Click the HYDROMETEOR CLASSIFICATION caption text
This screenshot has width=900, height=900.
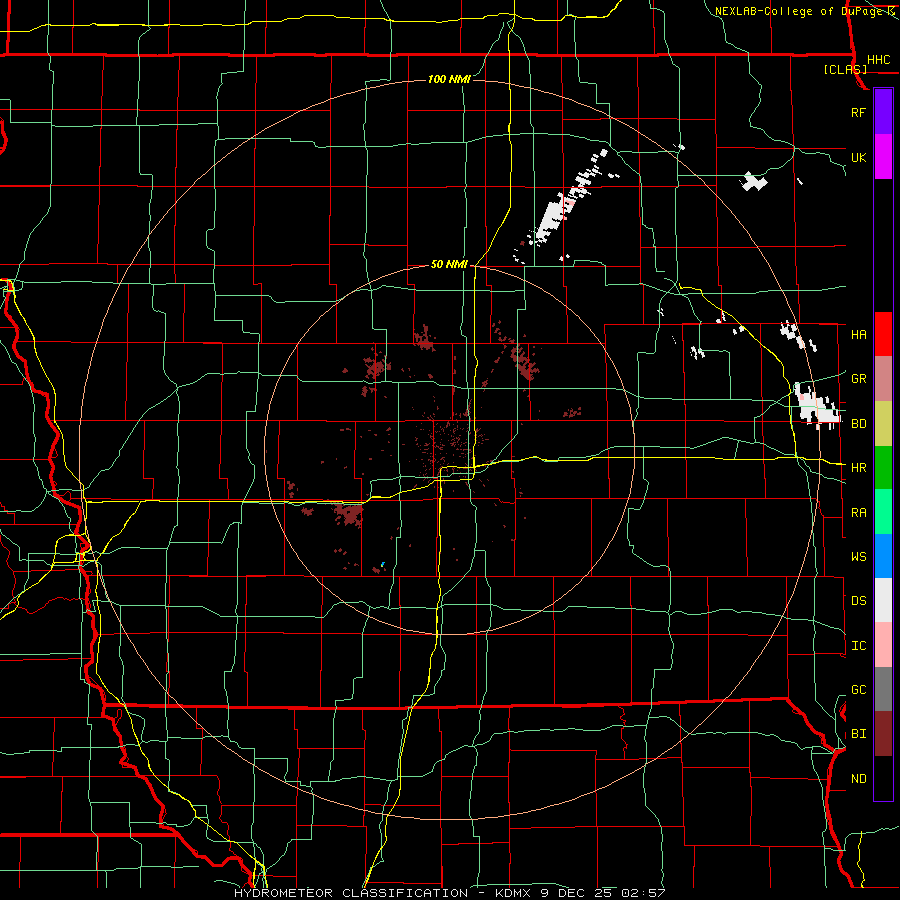pyautogui.click(x=351, y=893)
